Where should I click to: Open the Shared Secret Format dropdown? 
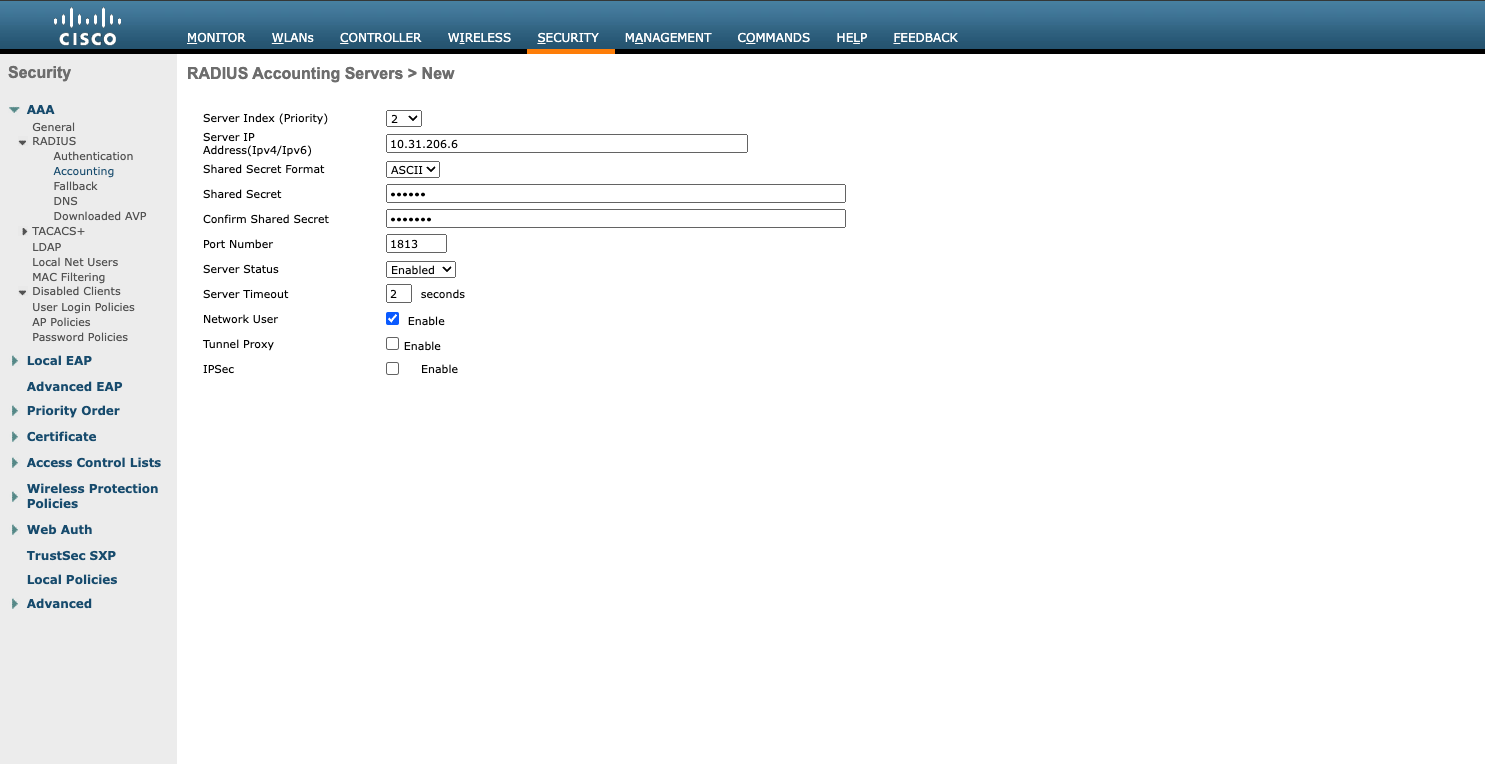click(413, 170)
